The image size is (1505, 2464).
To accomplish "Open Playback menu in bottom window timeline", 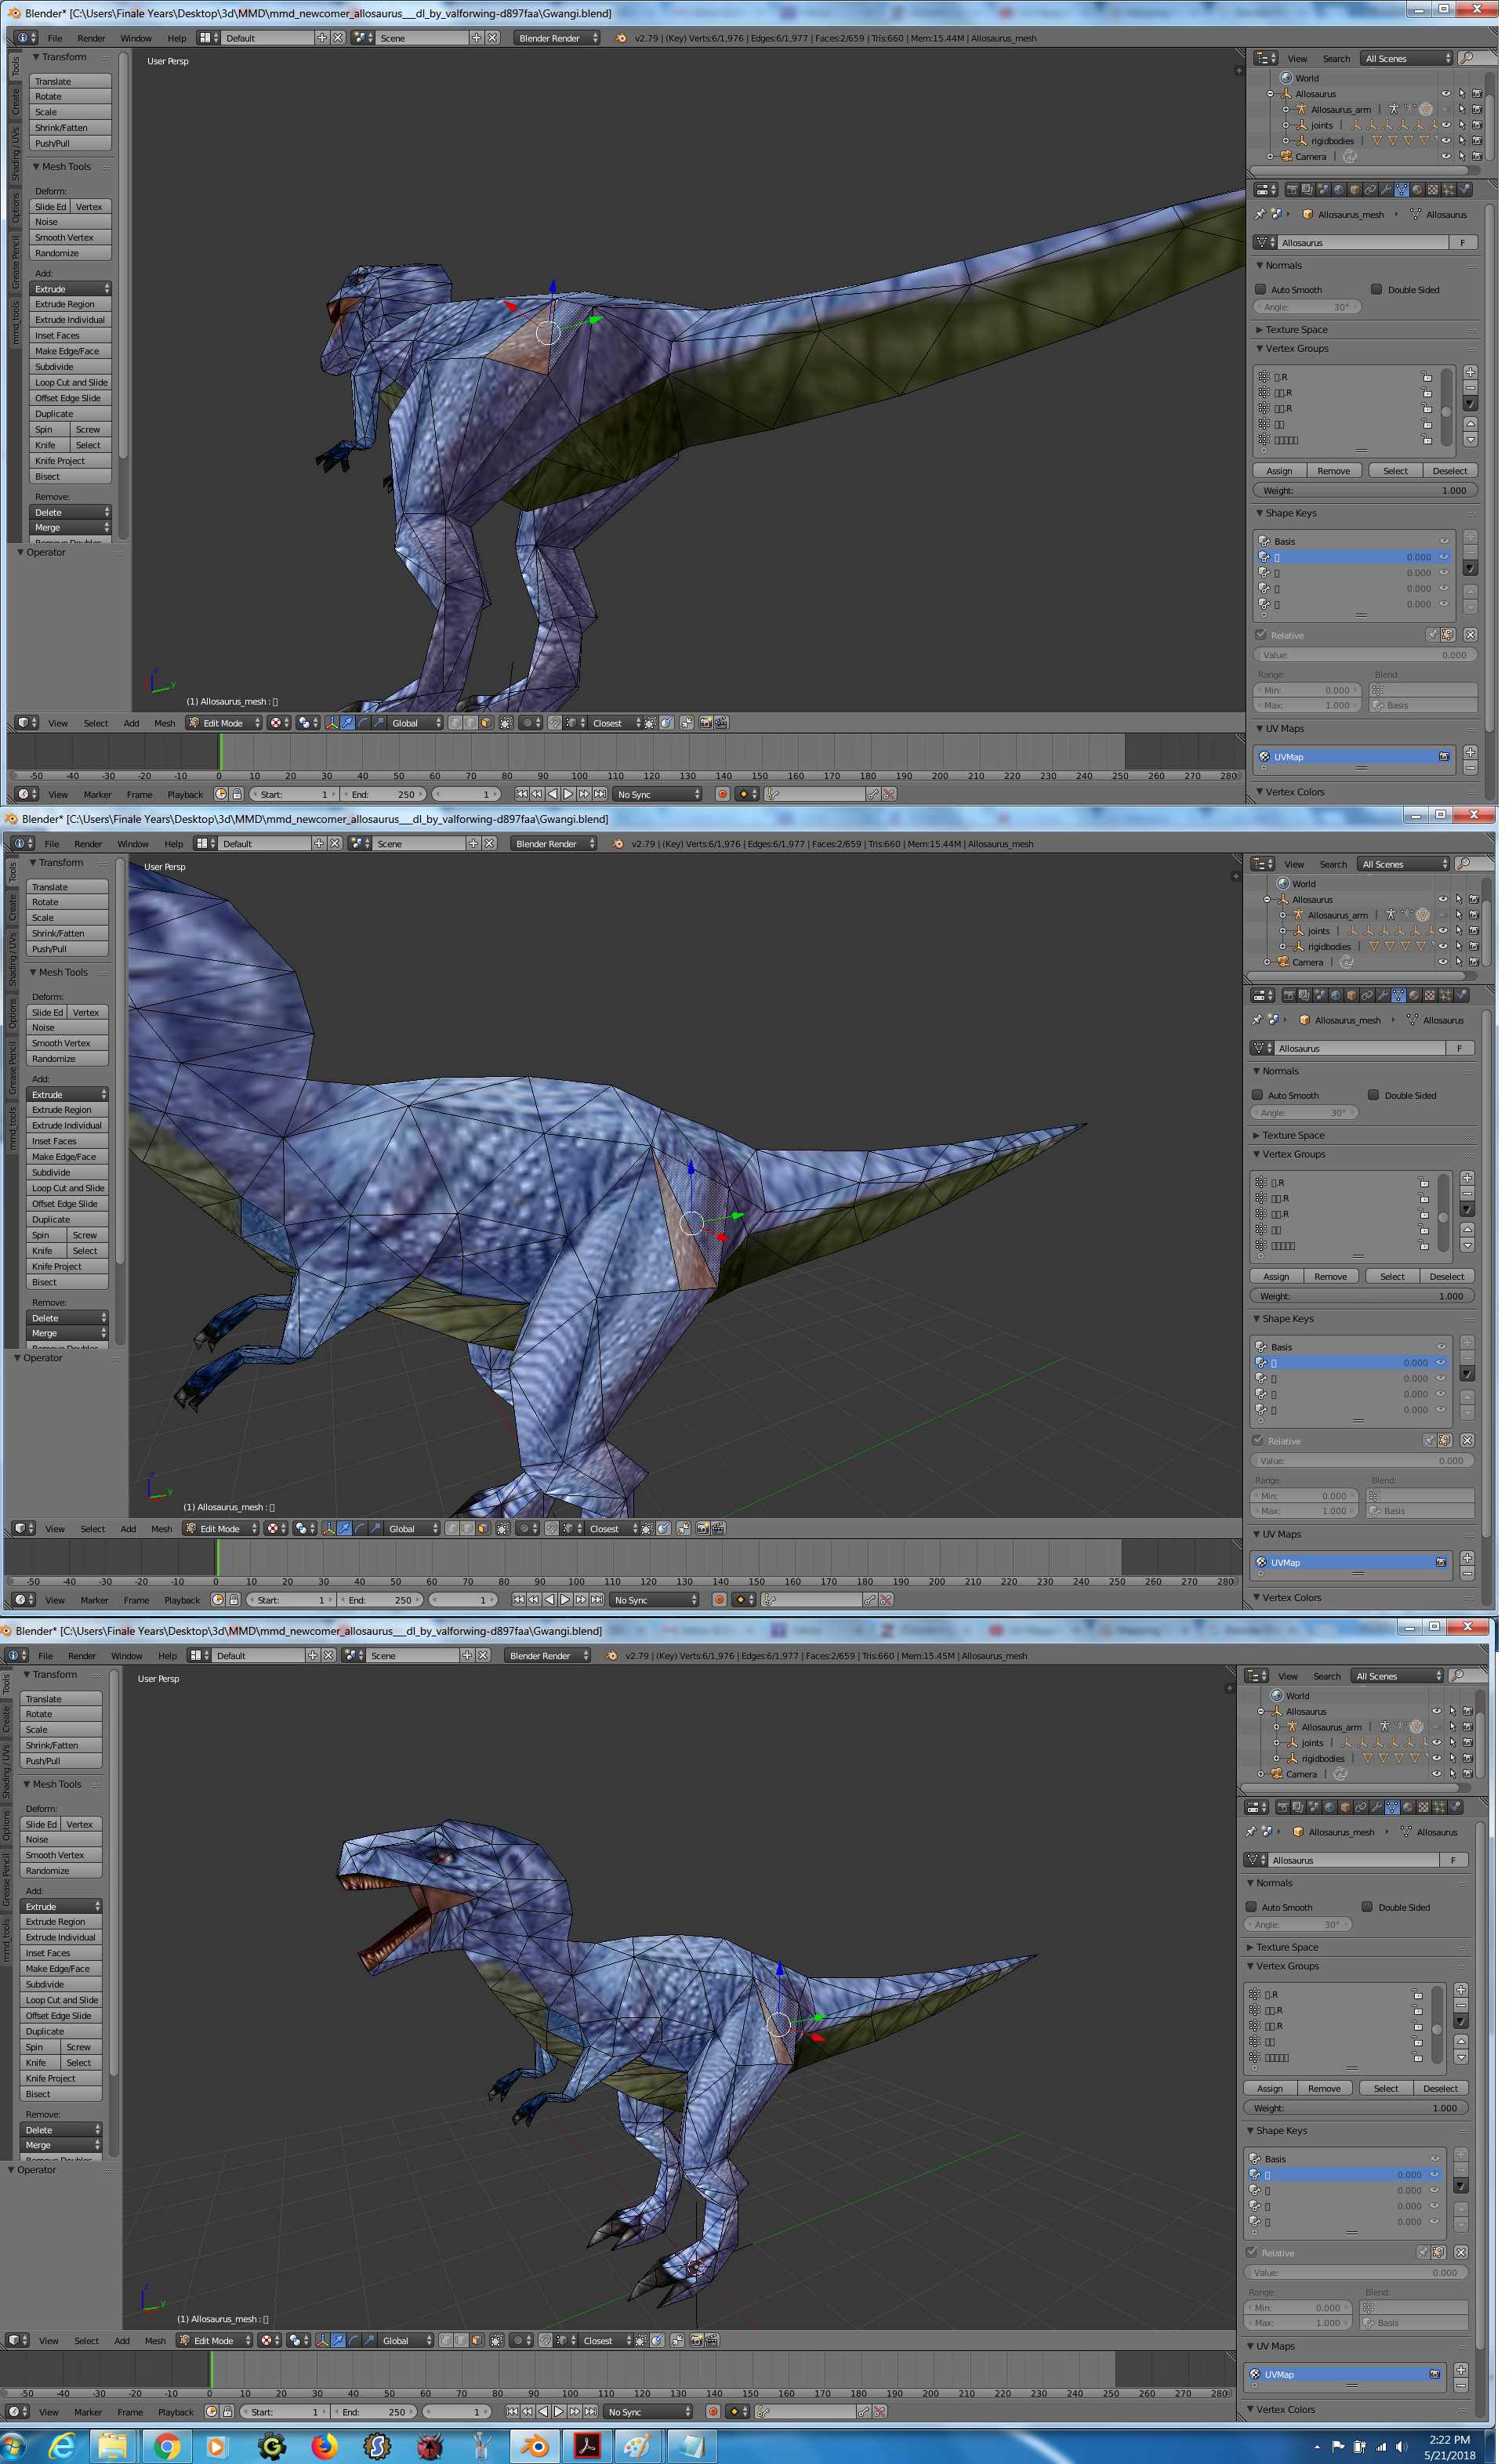I will tap(176, 2412).
